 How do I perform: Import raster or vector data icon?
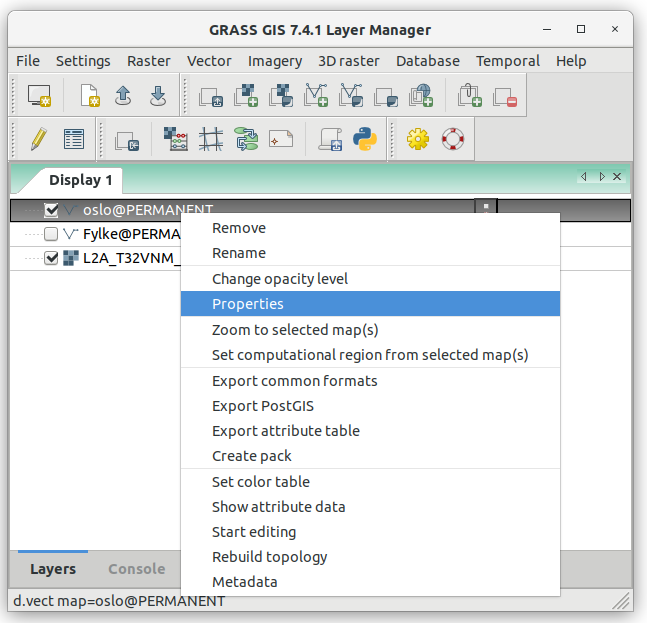127,141
